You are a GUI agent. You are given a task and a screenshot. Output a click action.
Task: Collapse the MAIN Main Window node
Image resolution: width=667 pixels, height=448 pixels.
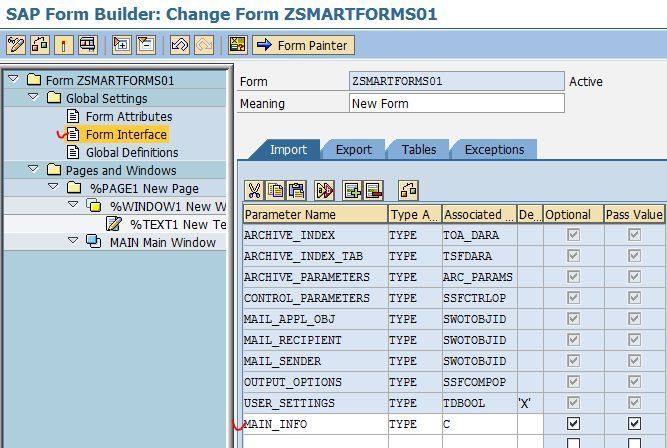tap(73, 240)
